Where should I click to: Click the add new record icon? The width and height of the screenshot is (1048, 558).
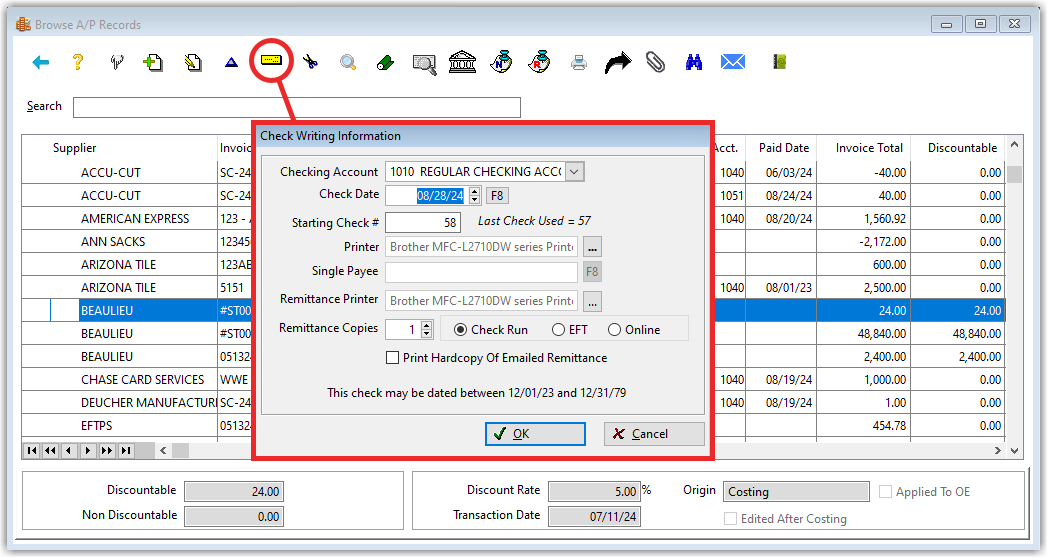coord(153,63)
